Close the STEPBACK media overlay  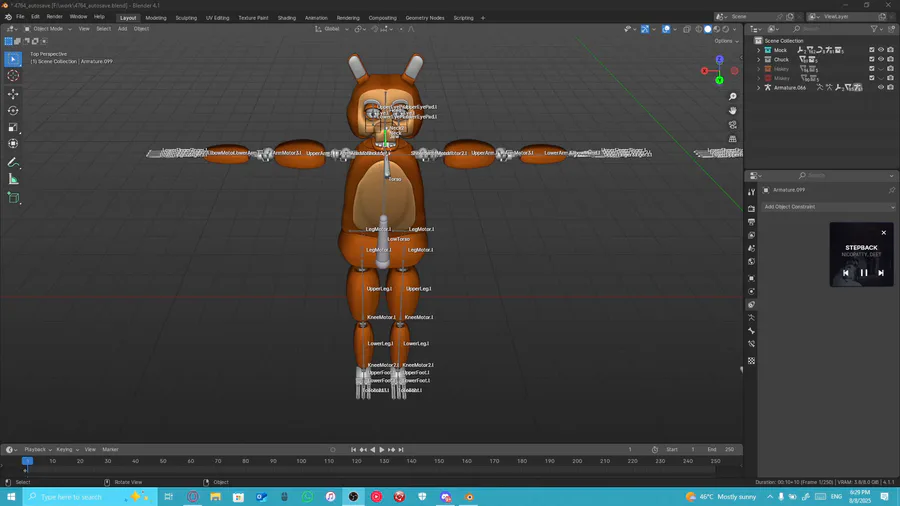pyautogui.click(x=884, y=232)
